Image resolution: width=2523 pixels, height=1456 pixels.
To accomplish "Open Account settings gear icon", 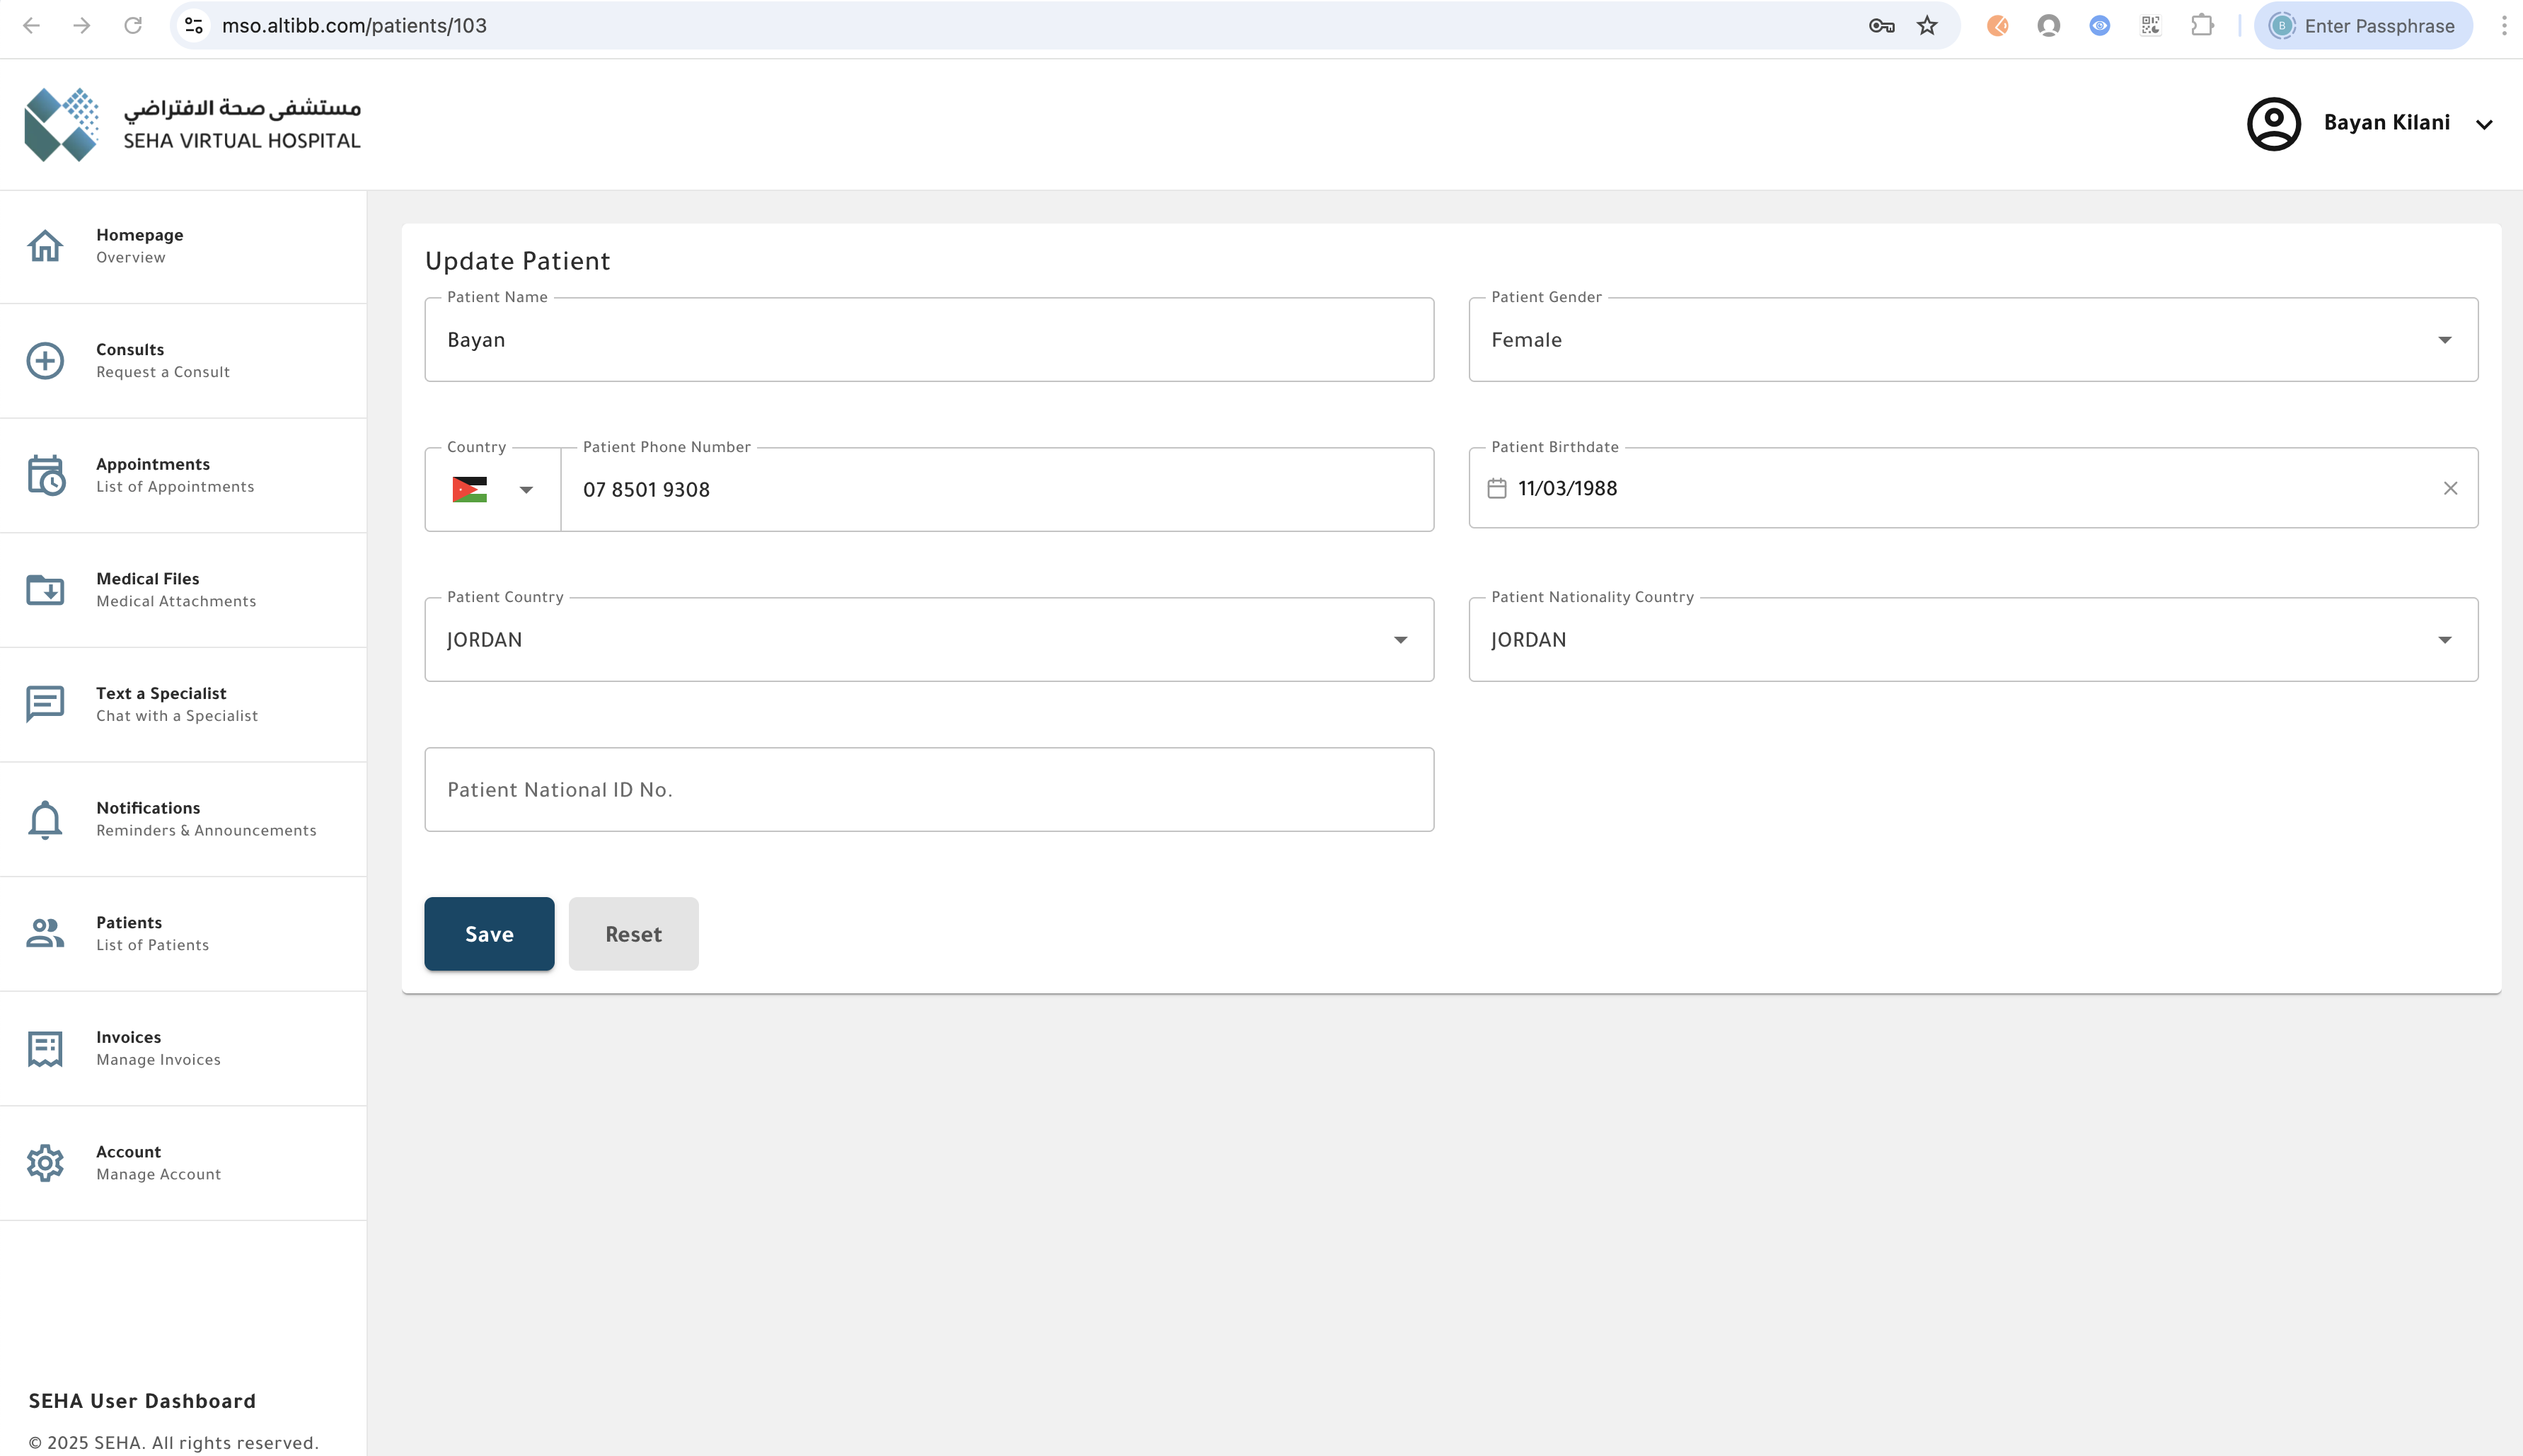I will coord(45,1163).
